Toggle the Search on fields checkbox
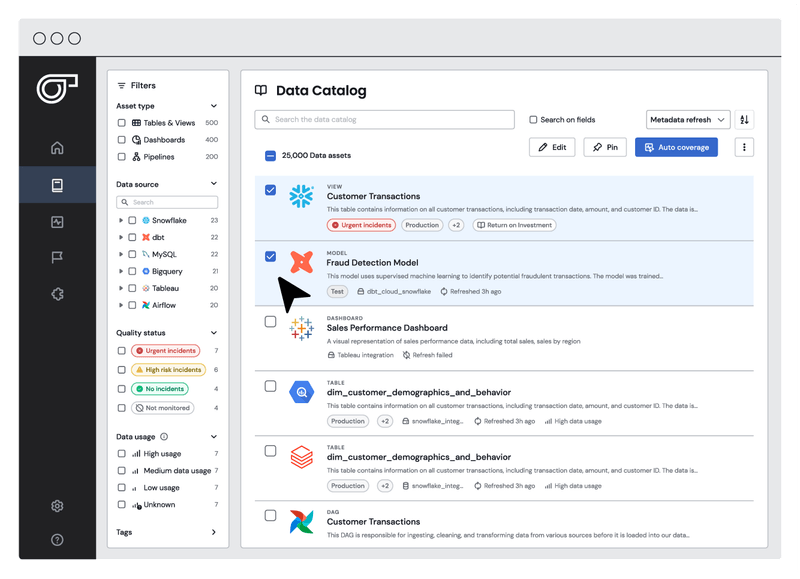The width and height of the screenshot is (800, 579). 533,120
